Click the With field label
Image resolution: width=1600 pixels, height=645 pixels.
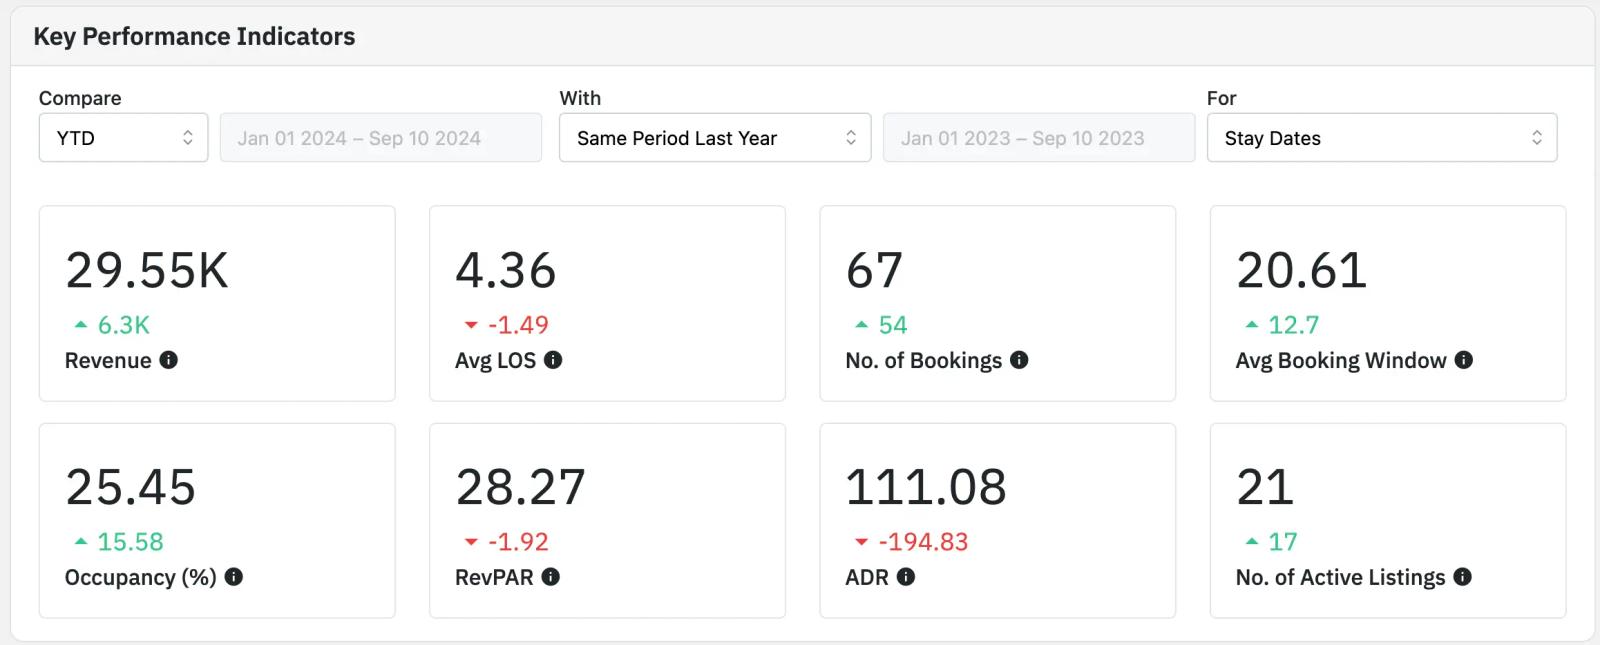click(580, 98)
